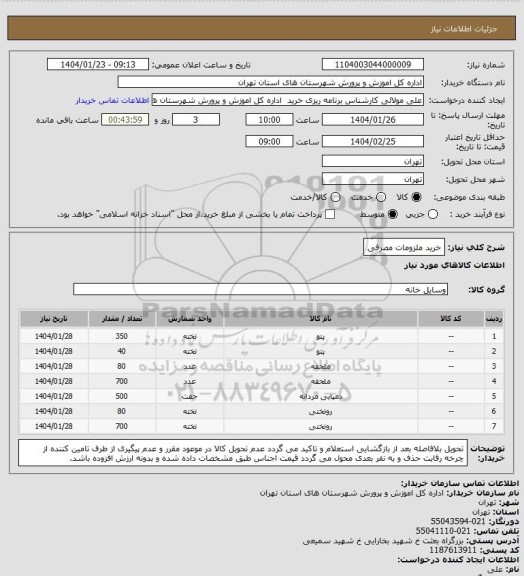Click روتختی item name in row 7
The height and width of the screenshot is (576, 524).
pyautogui.click(x=320, y=426)
